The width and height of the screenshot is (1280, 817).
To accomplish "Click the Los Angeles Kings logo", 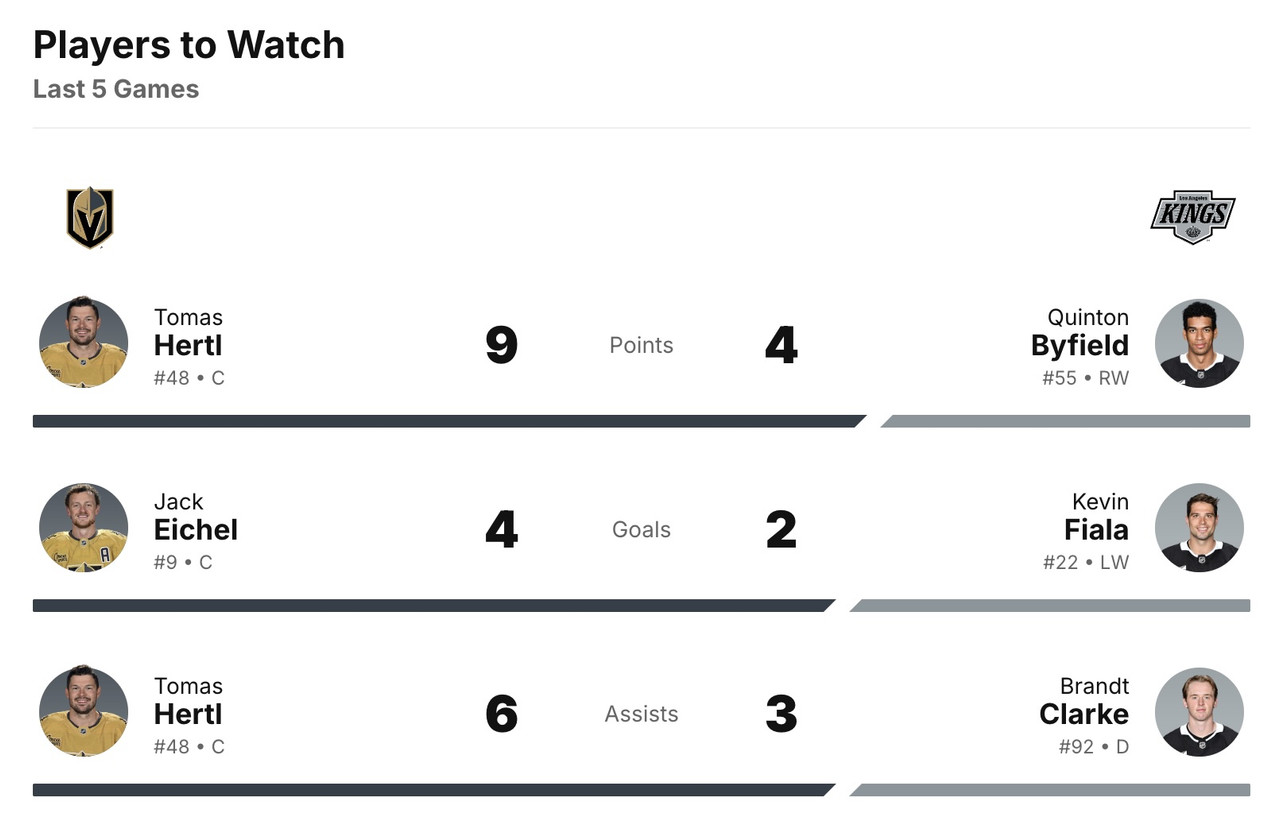I will pos(1192,217).
